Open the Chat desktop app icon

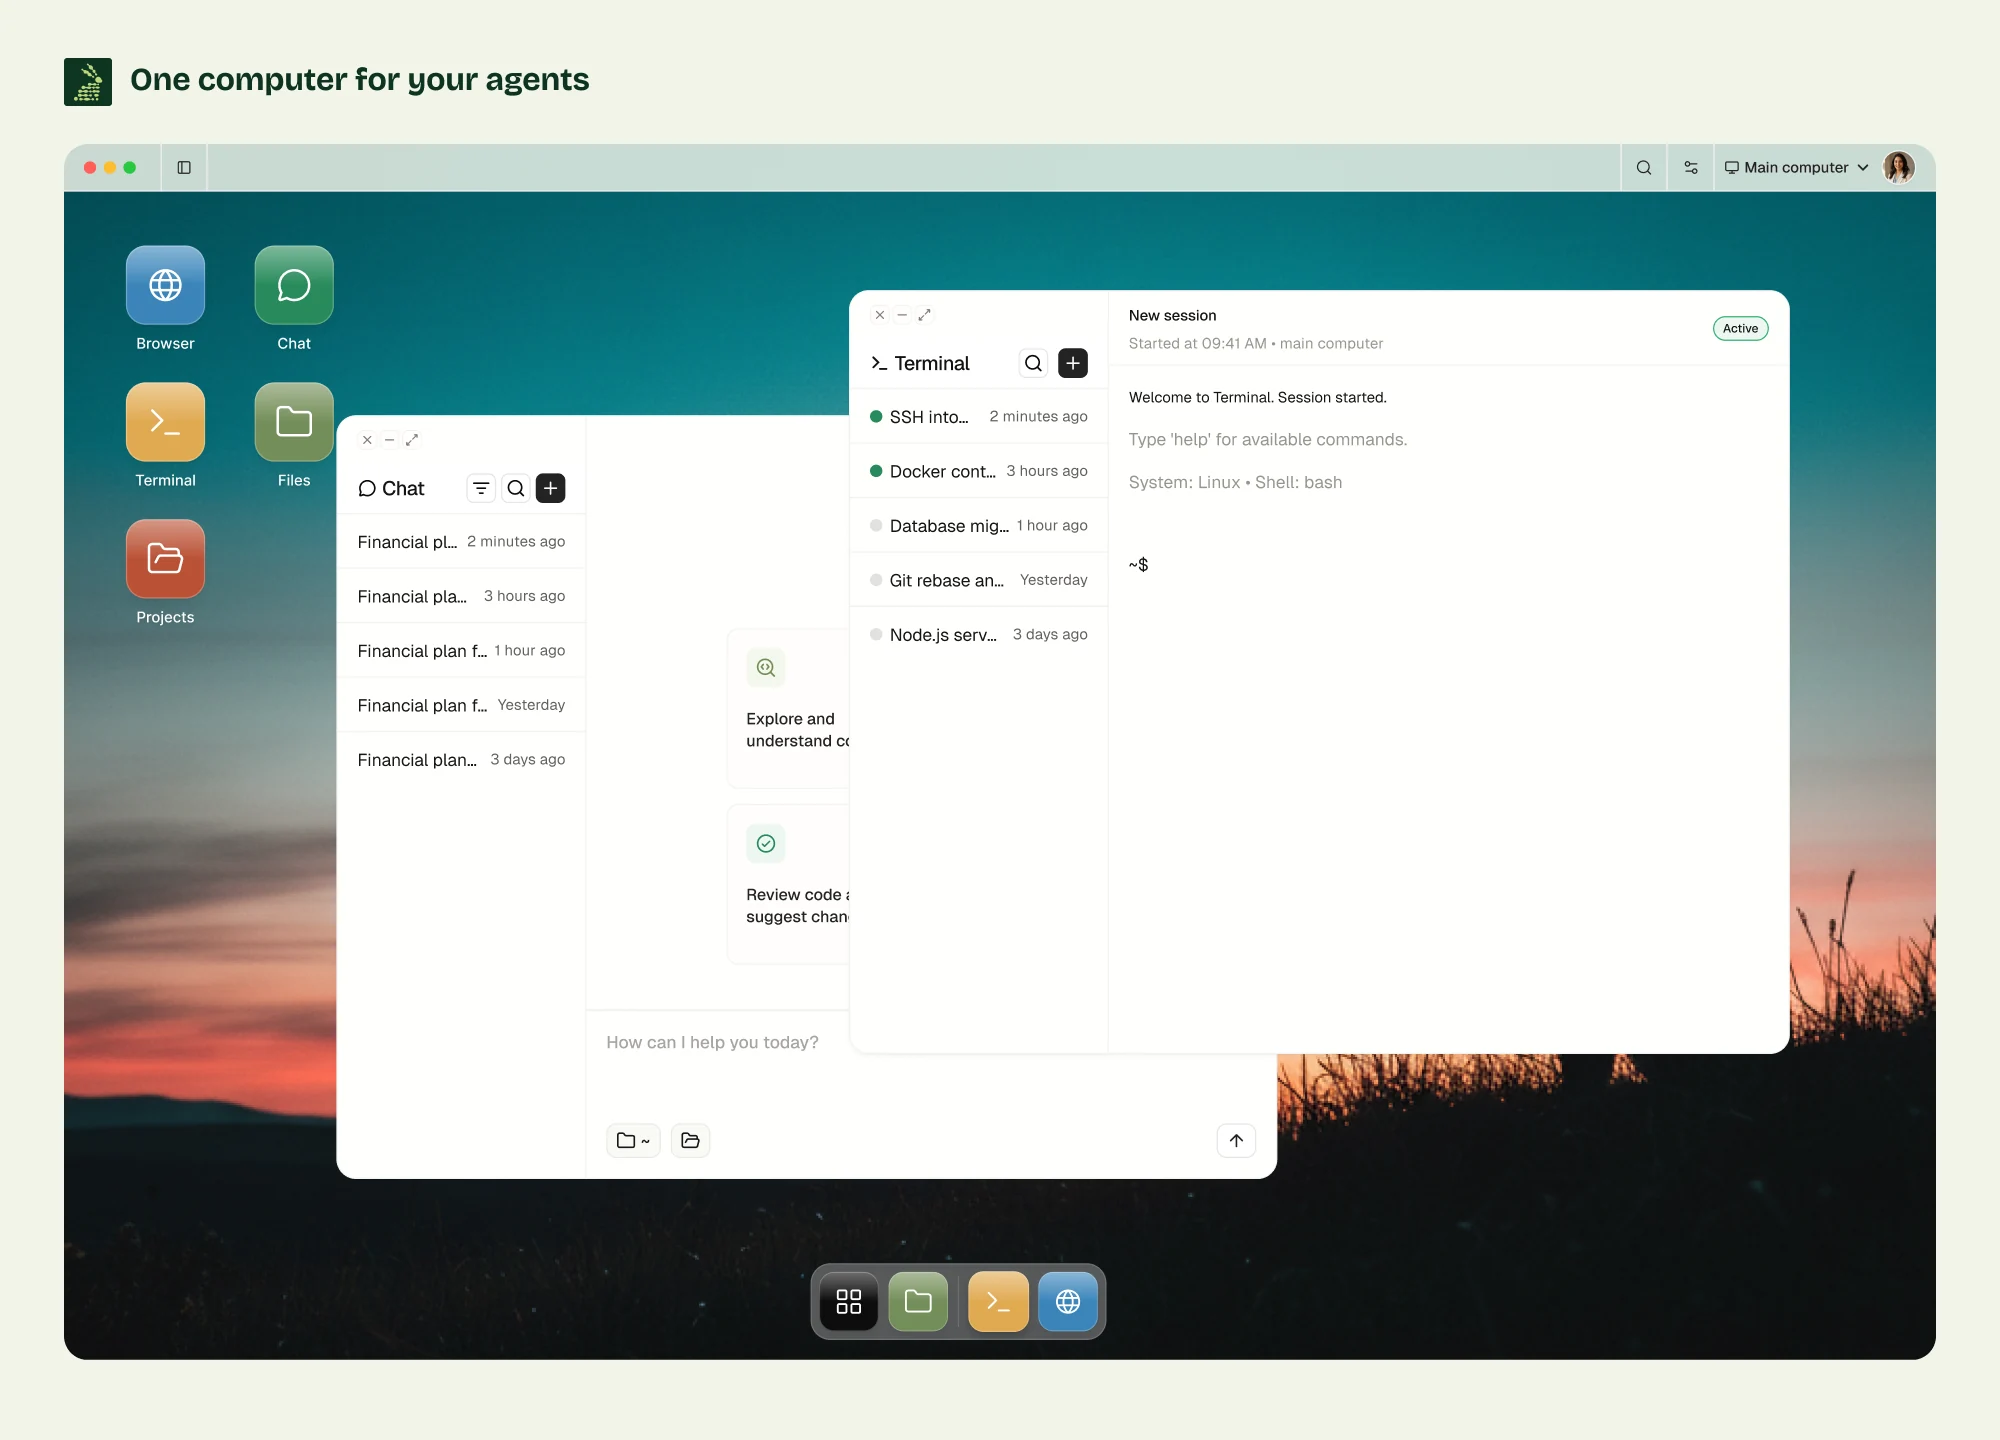pos(294,285)
